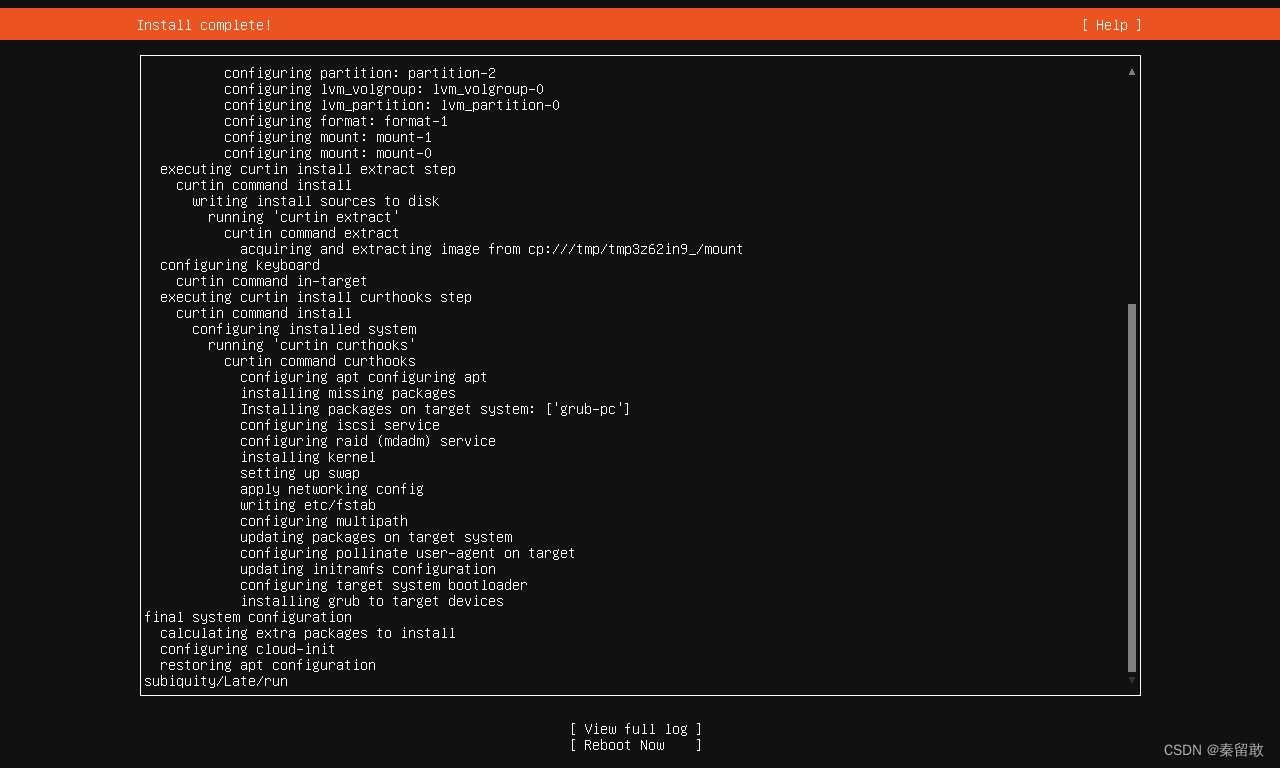Open the Help menu in header
Viewport: 1280px width, 768px height.
point(1111,25)
